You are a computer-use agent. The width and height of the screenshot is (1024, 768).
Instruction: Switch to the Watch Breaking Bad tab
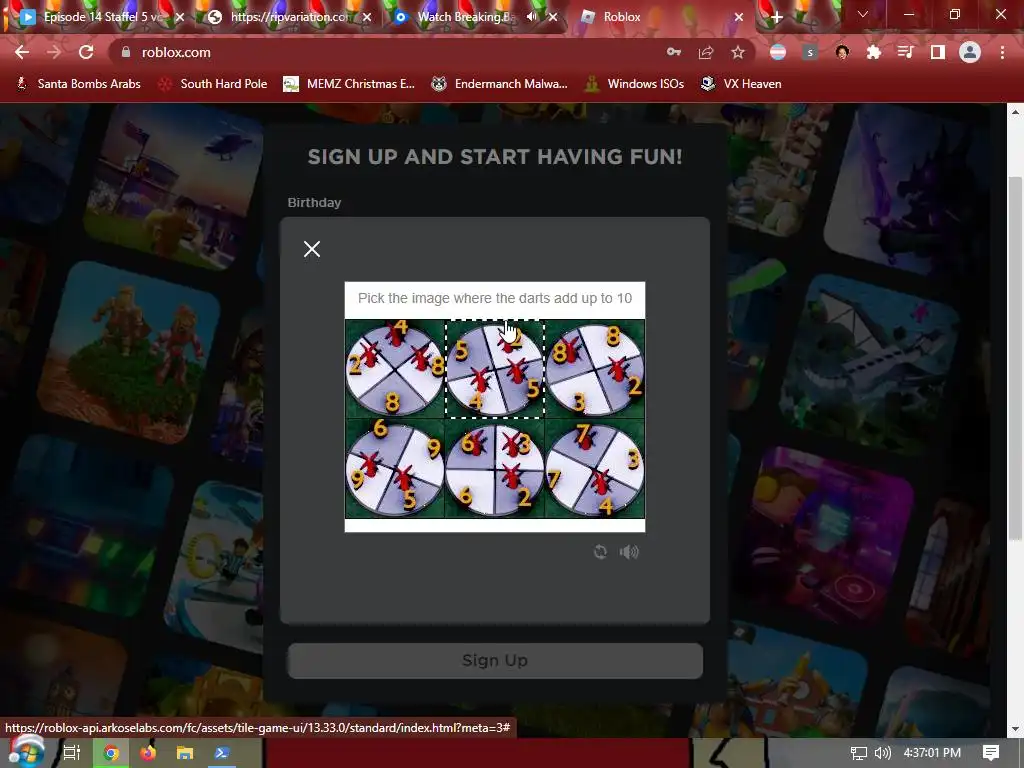tap(464, 17)
